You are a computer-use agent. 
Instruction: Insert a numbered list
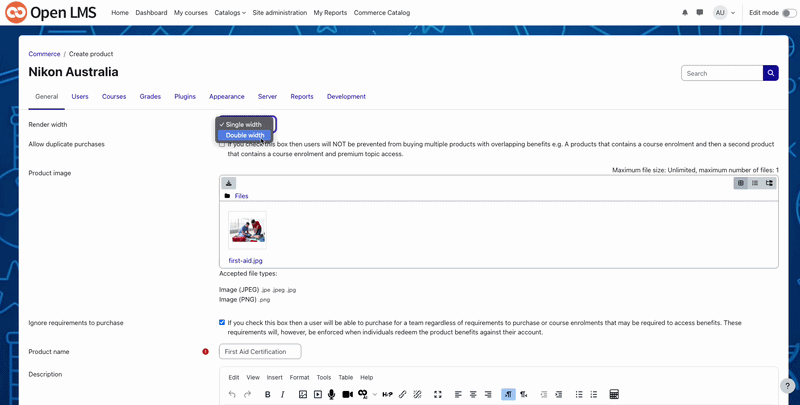coord(594,394)
